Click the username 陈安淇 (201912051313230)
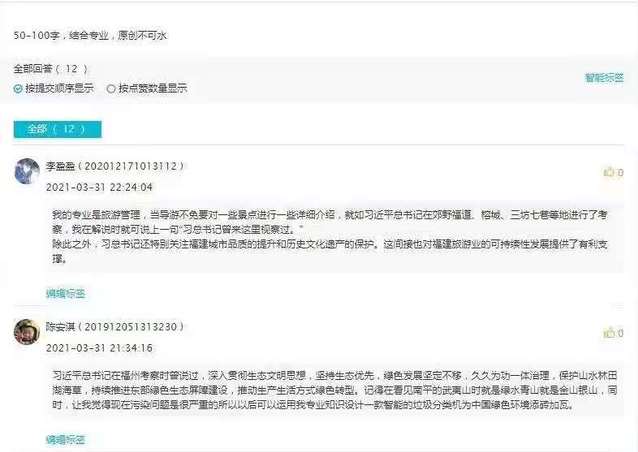Image resolution: width=638 pixels, height=452 pixels. (x=115, y=327)
